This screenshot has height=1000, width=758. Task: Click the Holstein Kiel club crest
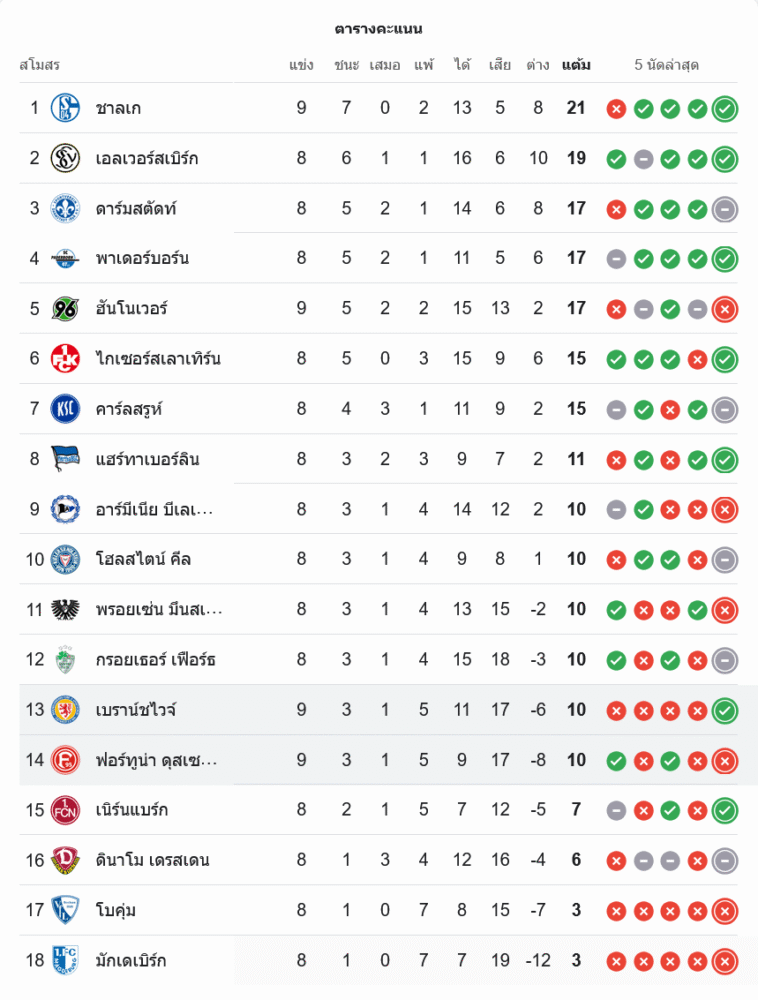tap(65, 559)
